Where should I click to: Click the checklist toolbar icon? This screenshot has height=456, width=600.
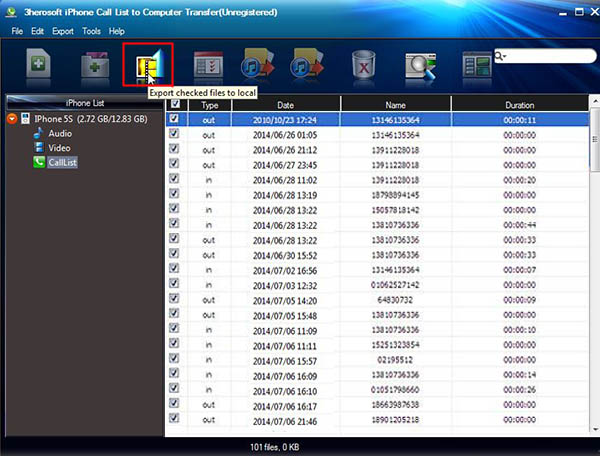[207, 67]
